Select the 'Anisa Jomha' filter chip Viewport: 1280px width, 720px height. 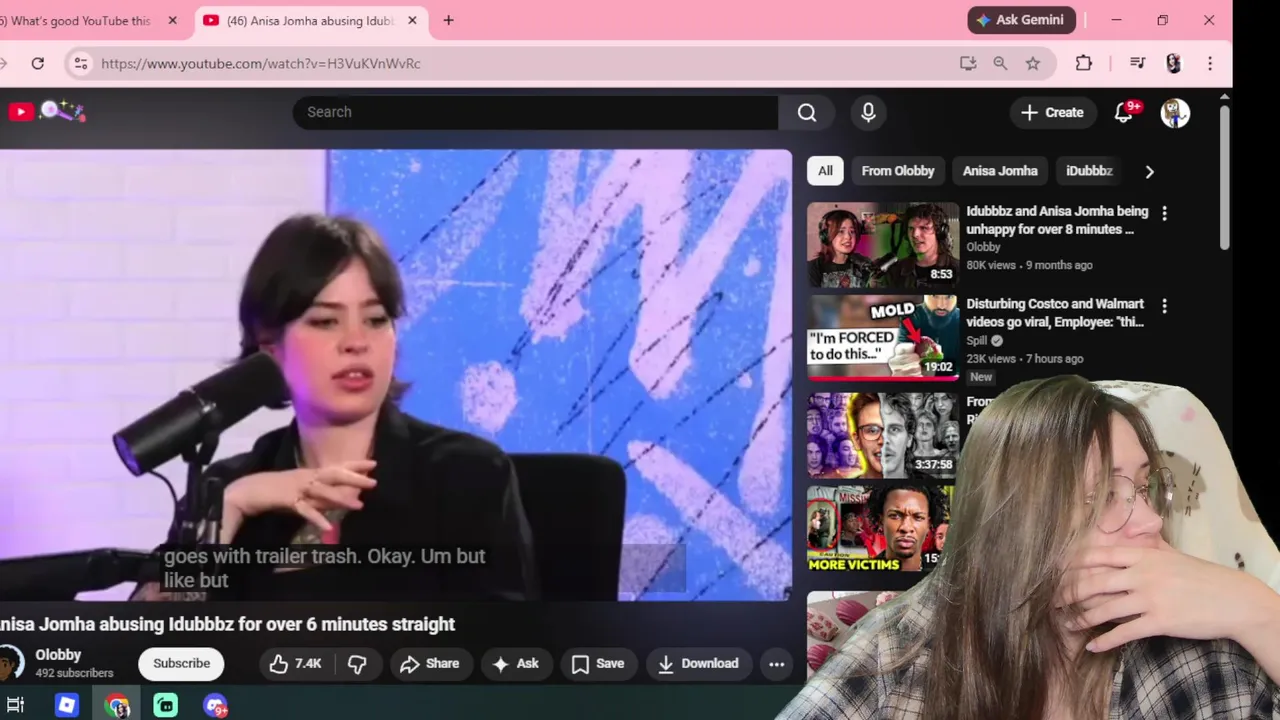coord(1000,171)
